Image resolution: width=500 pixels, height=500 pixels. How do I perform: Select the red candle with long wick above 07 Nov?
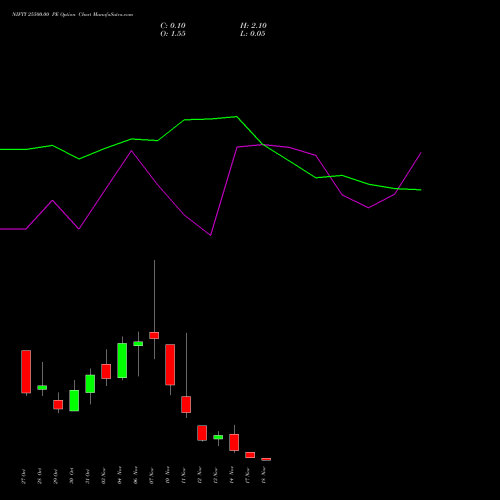pyautogui.click(x=154, y=335)
